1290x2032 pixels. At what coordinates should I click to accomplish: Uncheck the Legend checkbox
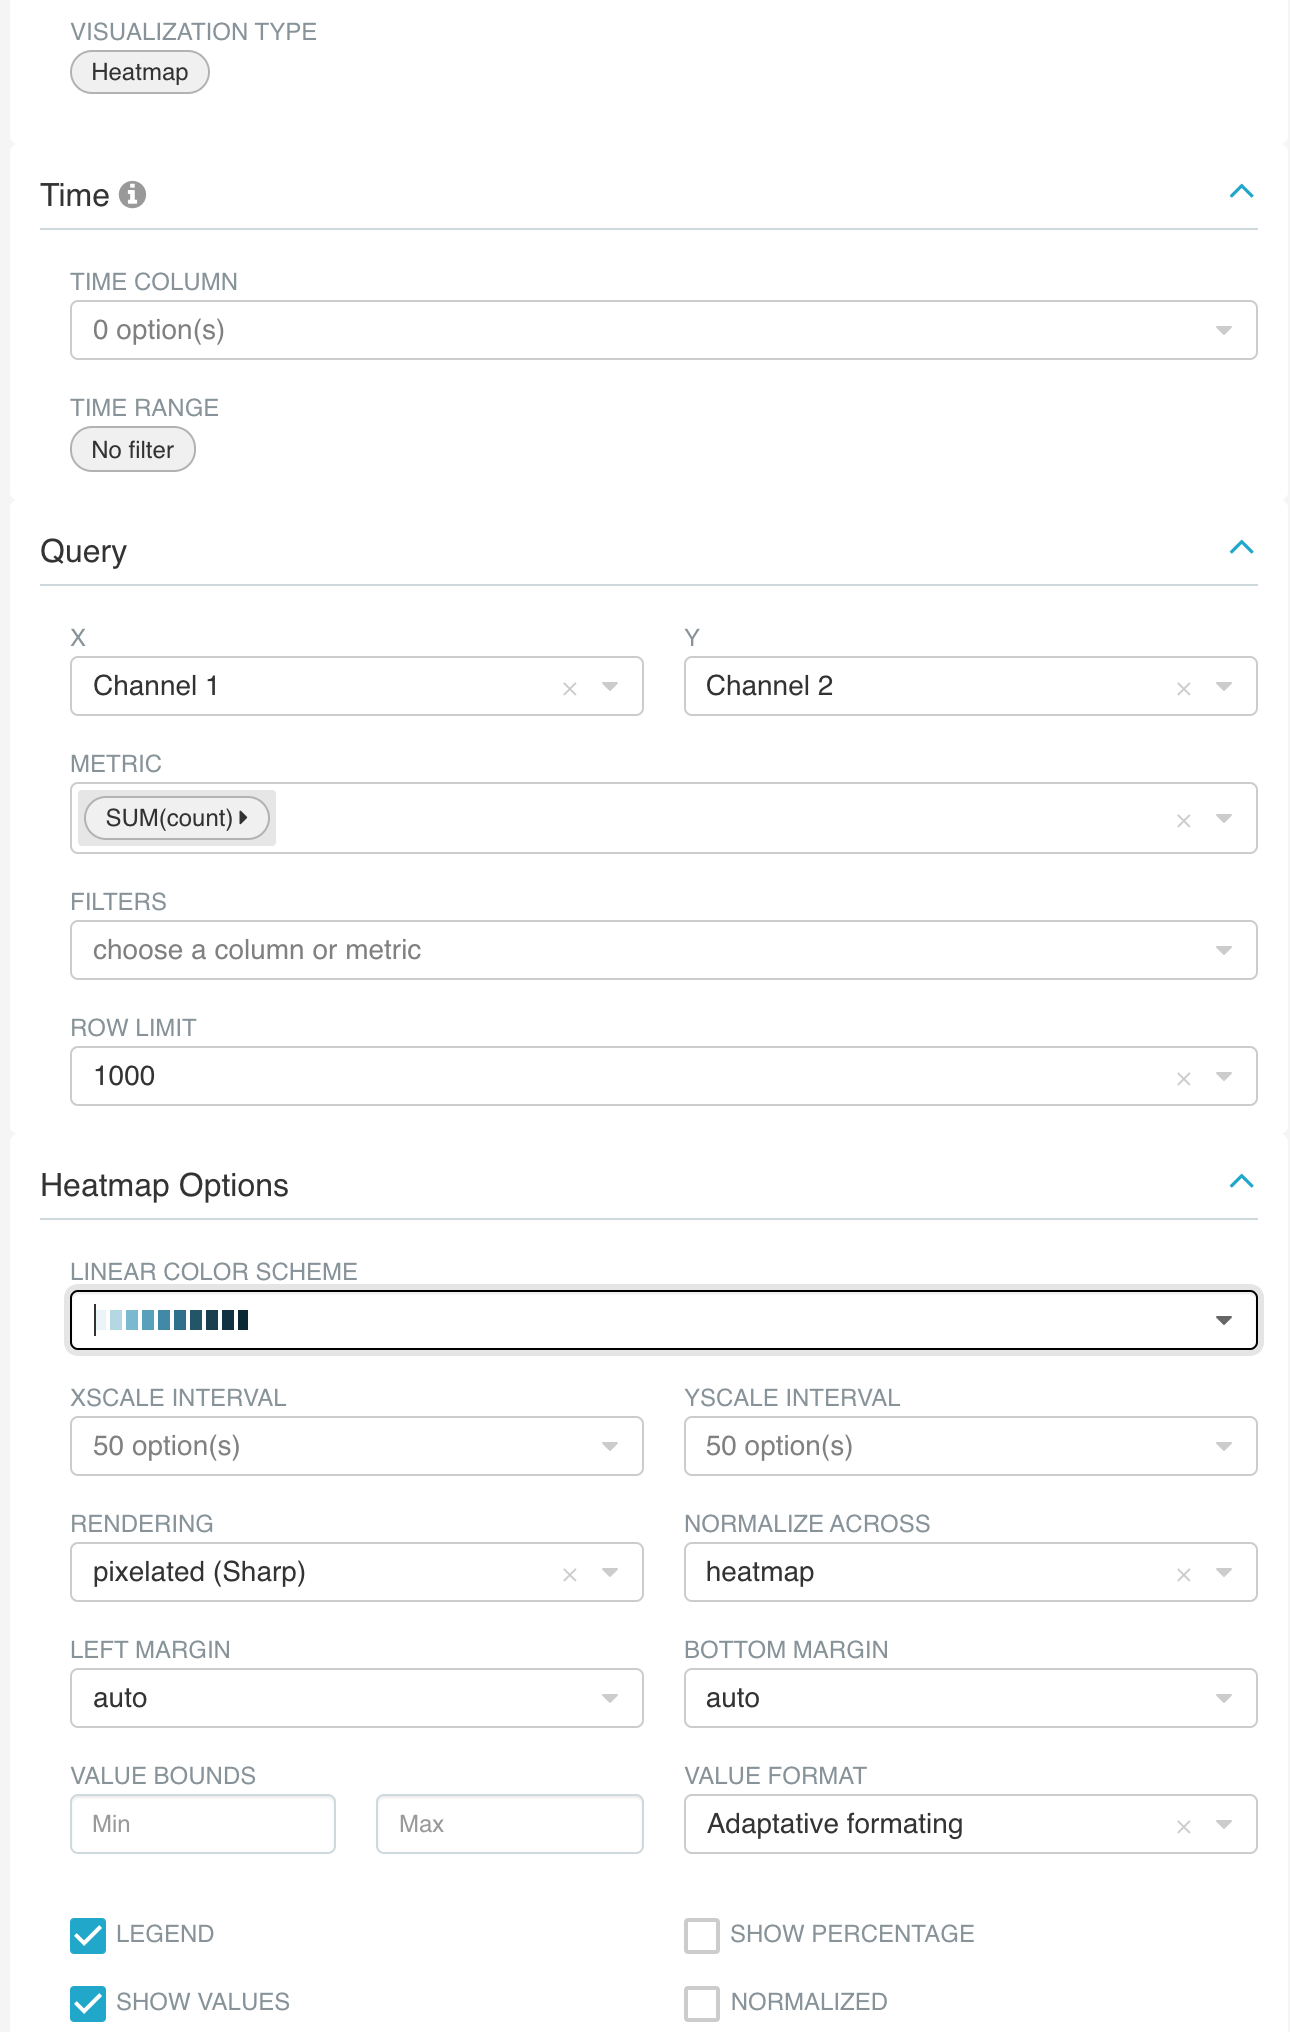88,1935
